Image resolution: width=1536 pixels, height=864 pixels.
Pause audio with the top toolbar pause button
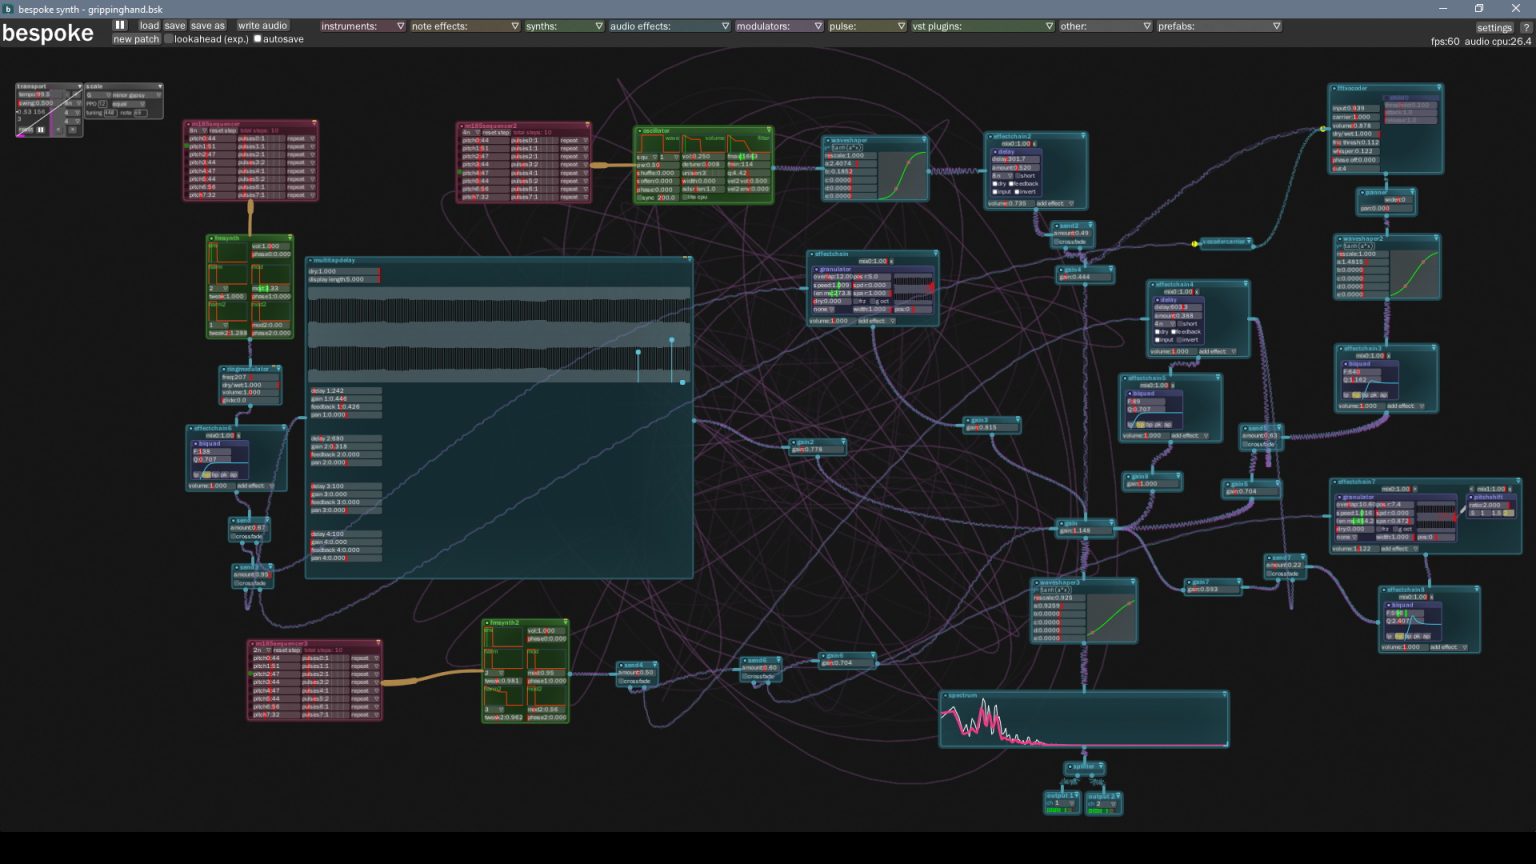[120, 25]
